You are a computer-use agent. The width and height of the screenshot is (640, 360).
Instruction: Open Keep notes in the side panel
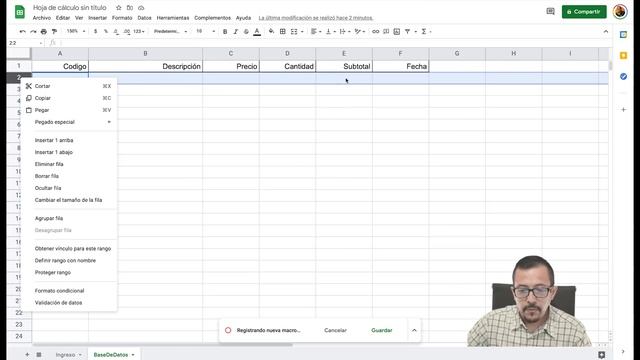pos(623,56)
